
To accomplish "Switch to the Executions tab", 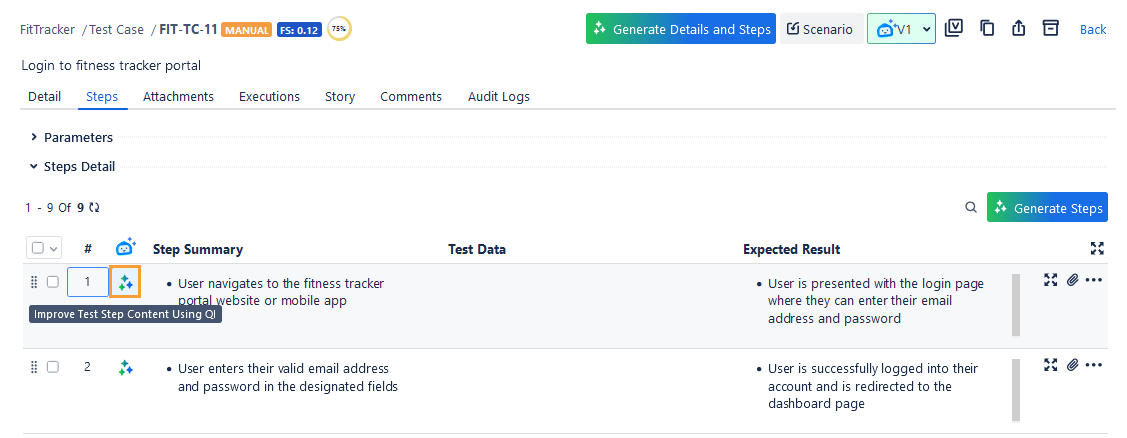I will 269,97.
